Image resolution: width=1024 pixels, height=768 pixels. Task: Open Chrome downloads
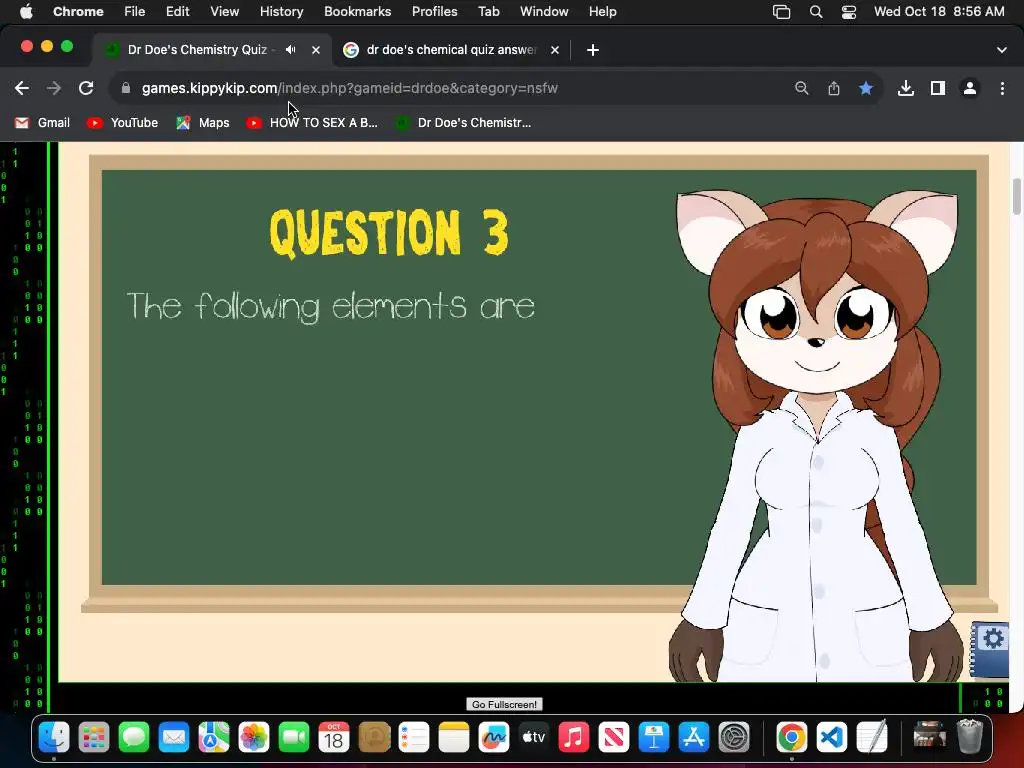905,88
